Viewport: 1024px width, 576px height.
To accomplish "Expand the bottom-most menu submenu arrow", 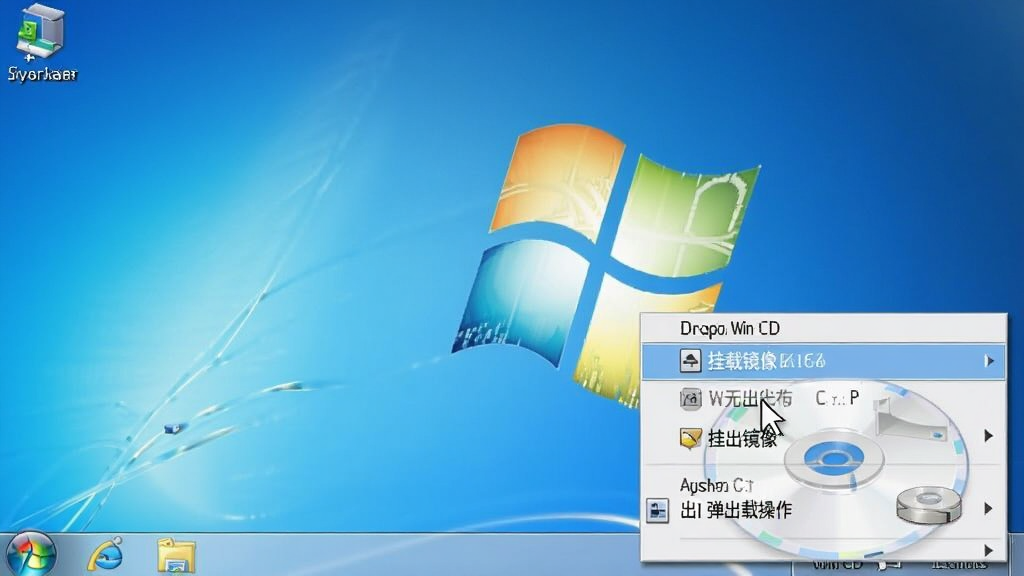I will point(988,550).
